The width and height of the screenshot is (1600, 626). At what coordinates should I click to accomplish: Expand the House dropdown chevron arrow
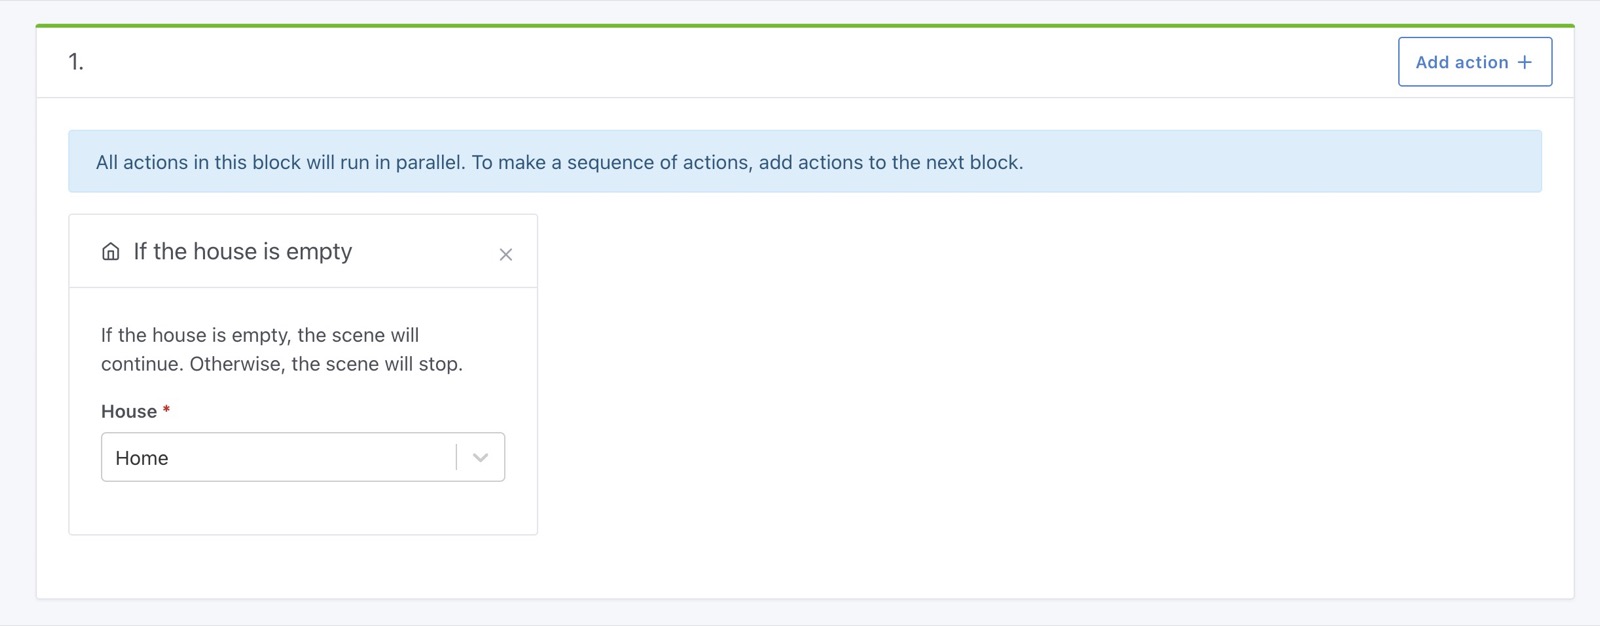coord(481,458)
